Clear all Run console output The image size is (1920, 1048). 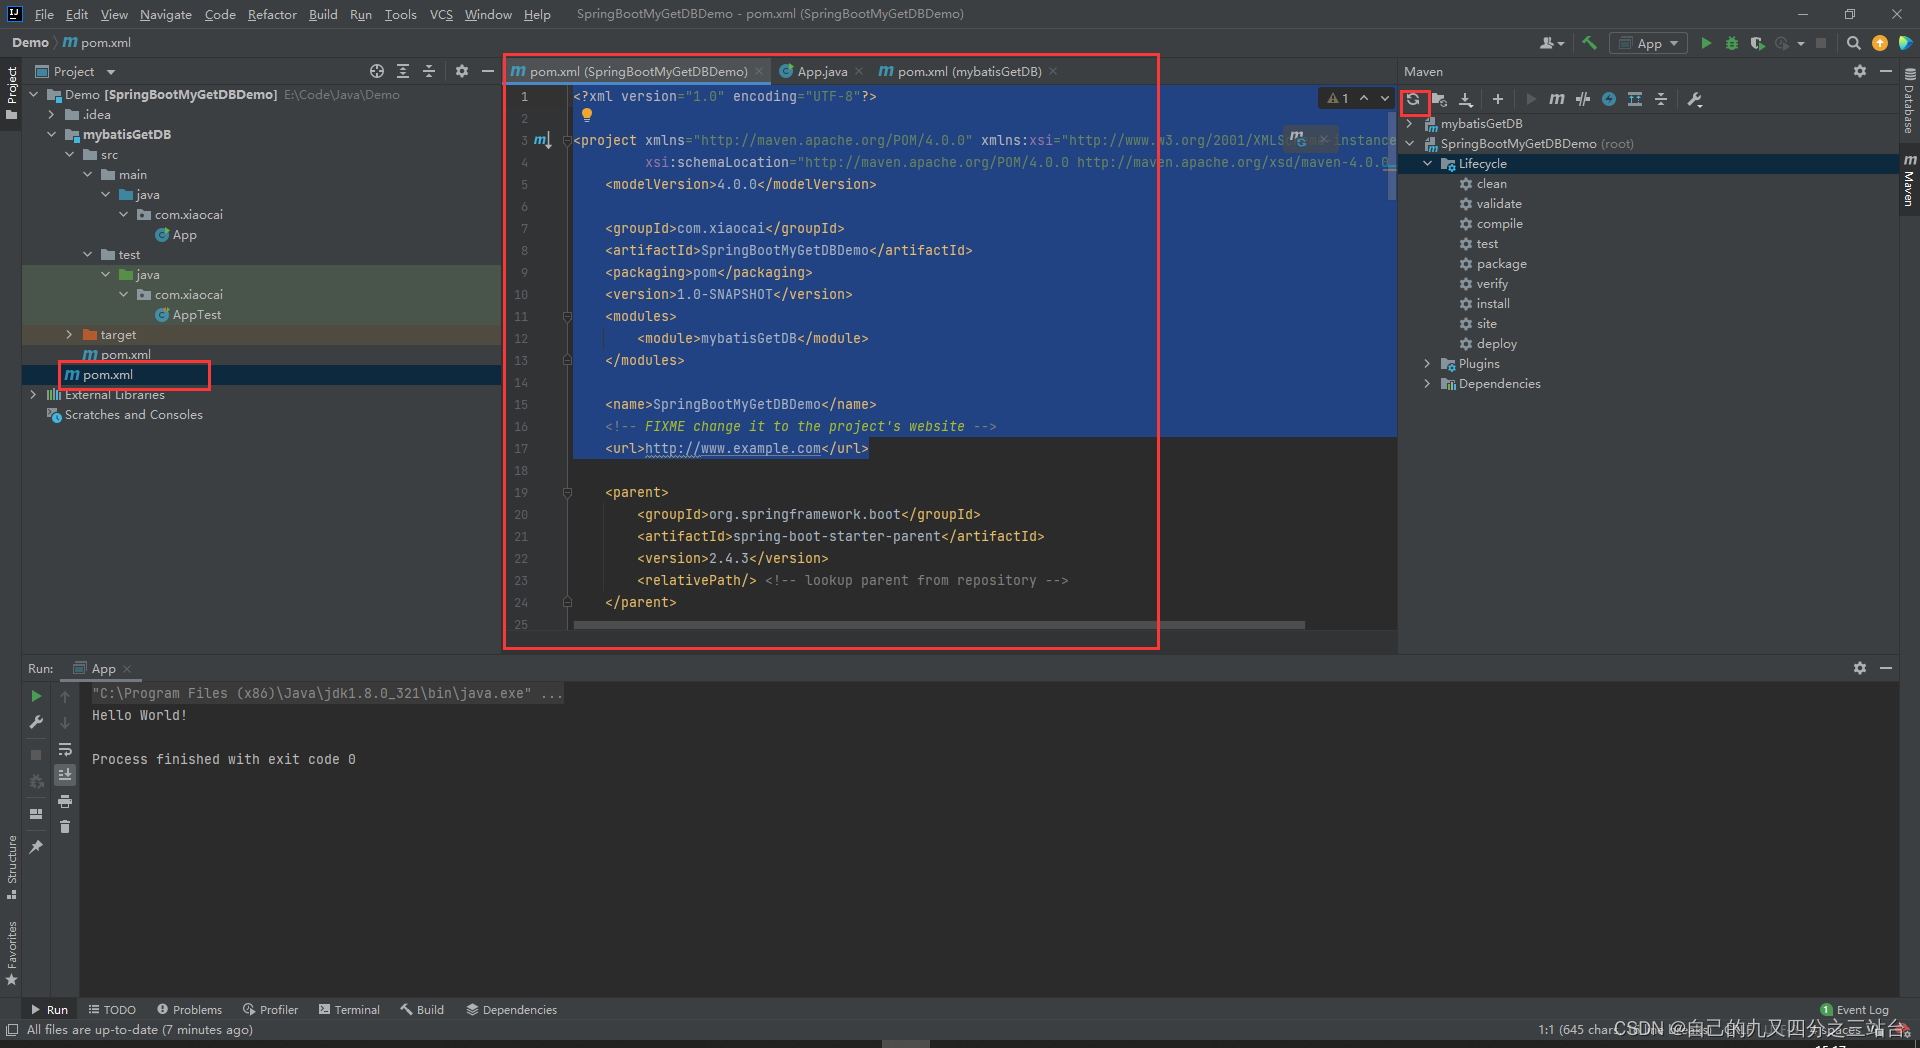point(65,827)
